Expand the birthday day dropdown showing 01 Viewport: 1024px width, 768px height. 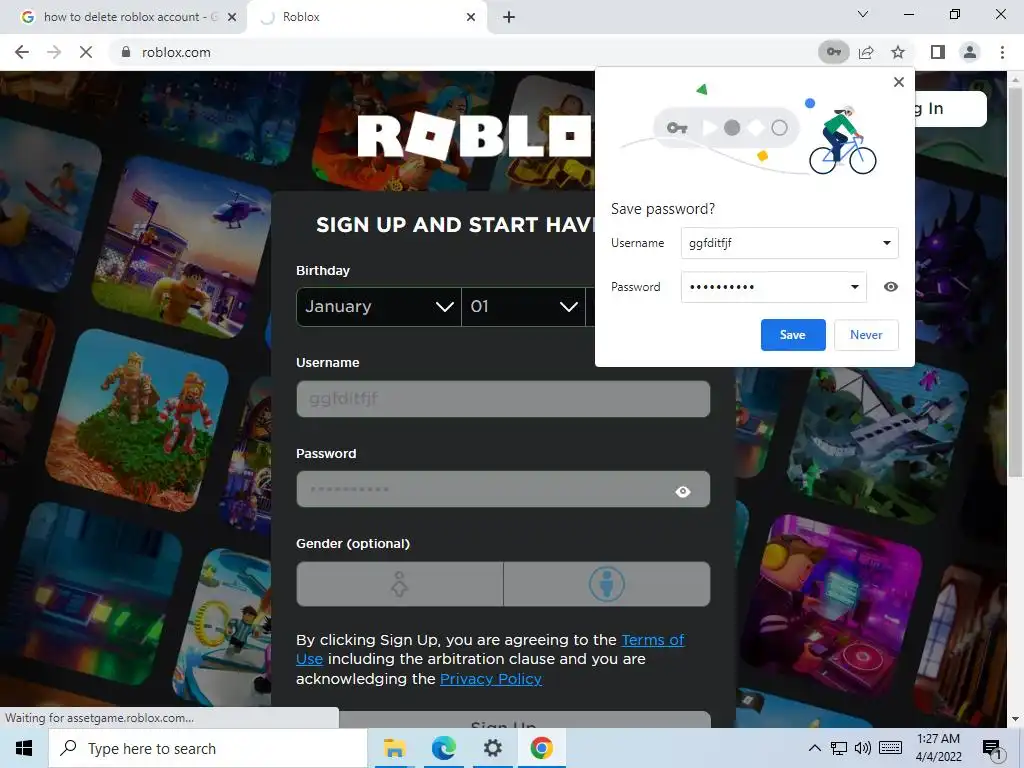(524, 306)
